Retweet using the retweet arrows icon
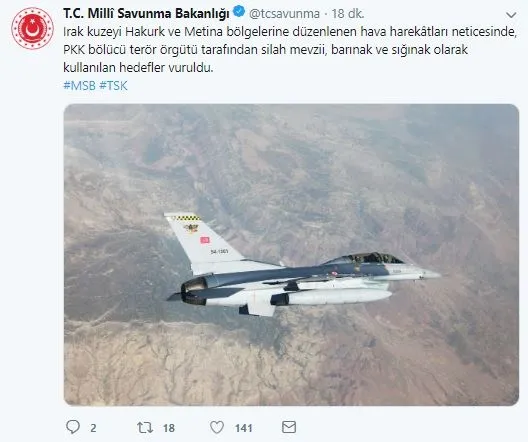Image resolution: width=528 pixels, height=442 pixels. [145, 428]
